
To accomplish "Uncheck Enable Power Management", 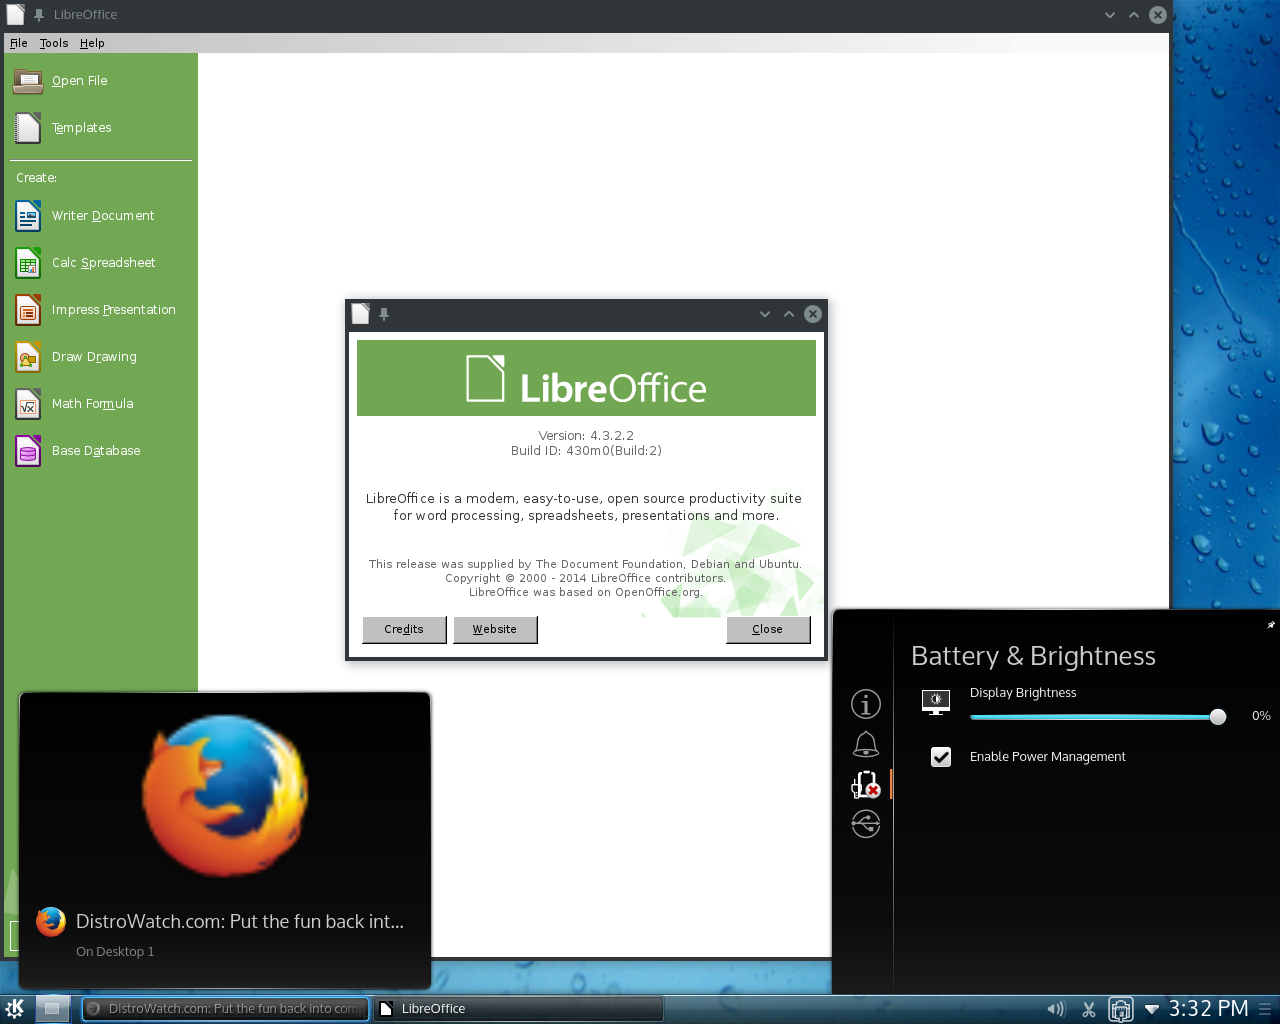I will point(941,757).
